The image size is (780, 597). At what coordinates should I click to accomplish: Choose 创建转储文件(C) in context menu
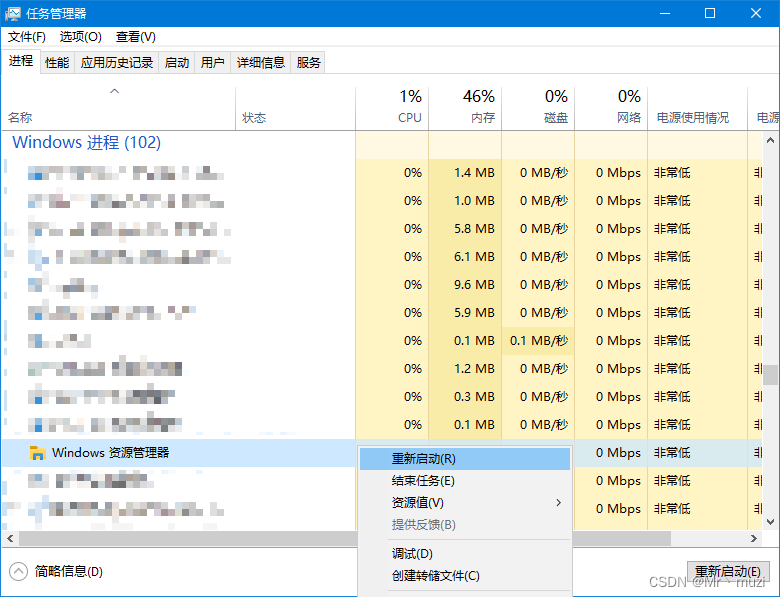pos(465,575)
